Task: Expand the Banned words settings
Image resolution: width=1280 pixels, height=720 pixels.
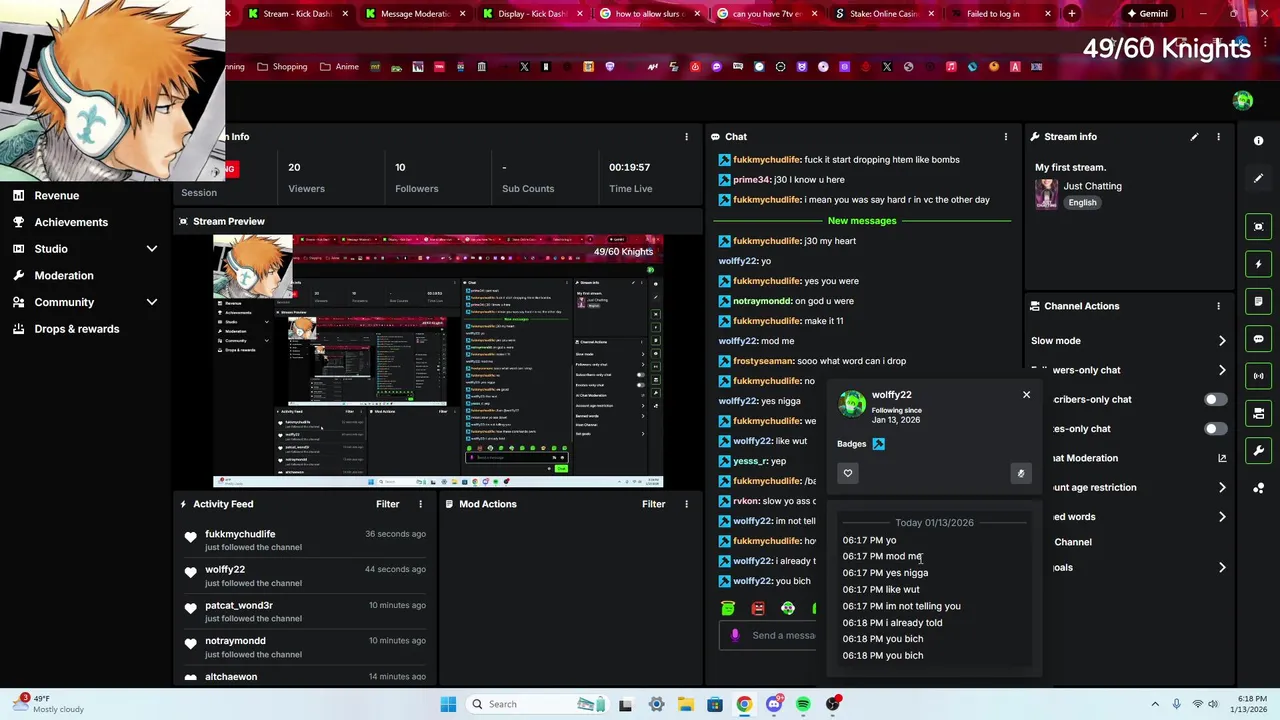Action: pos(1222,517)
